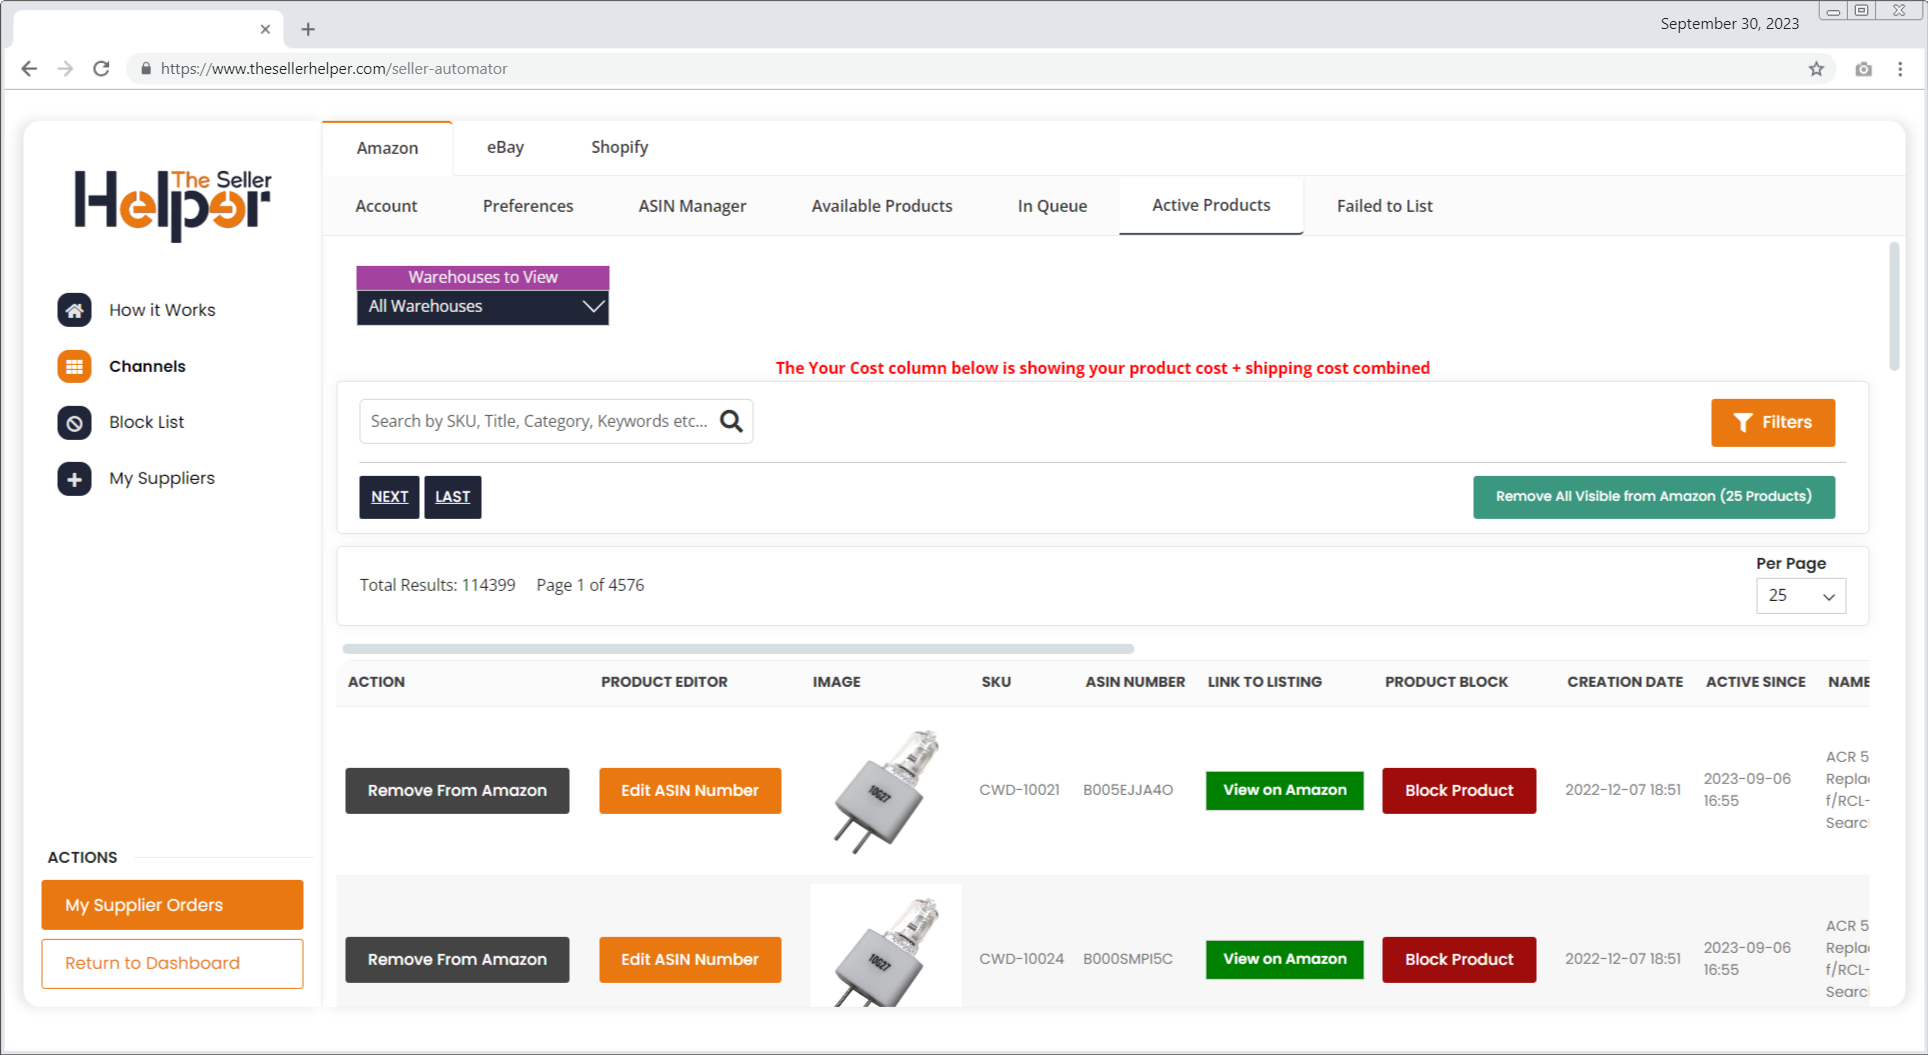Click the bulb image for CWD-10024
The image size is (1928, 1055).
pyautogui.click(x=886, y=946)
